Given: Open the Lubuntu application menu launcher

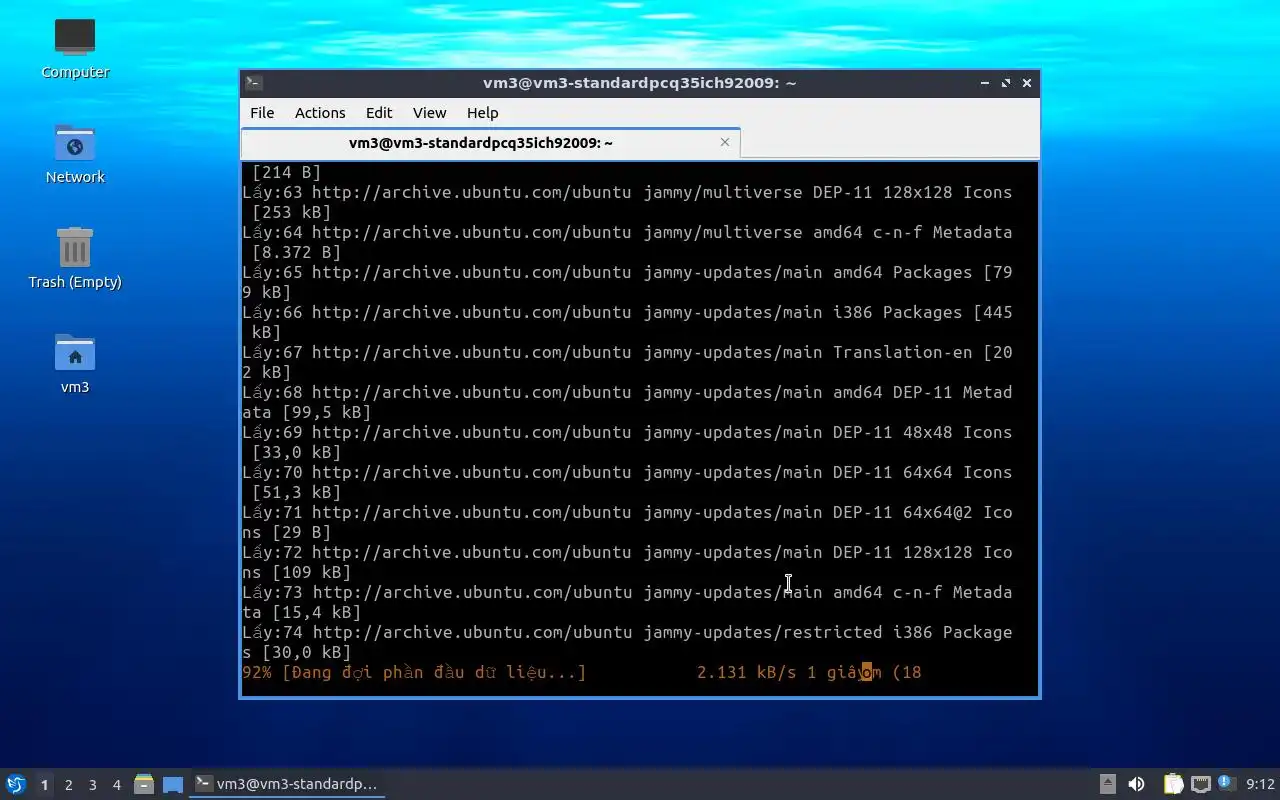Looking at the screenshot, I should point(16,784).
